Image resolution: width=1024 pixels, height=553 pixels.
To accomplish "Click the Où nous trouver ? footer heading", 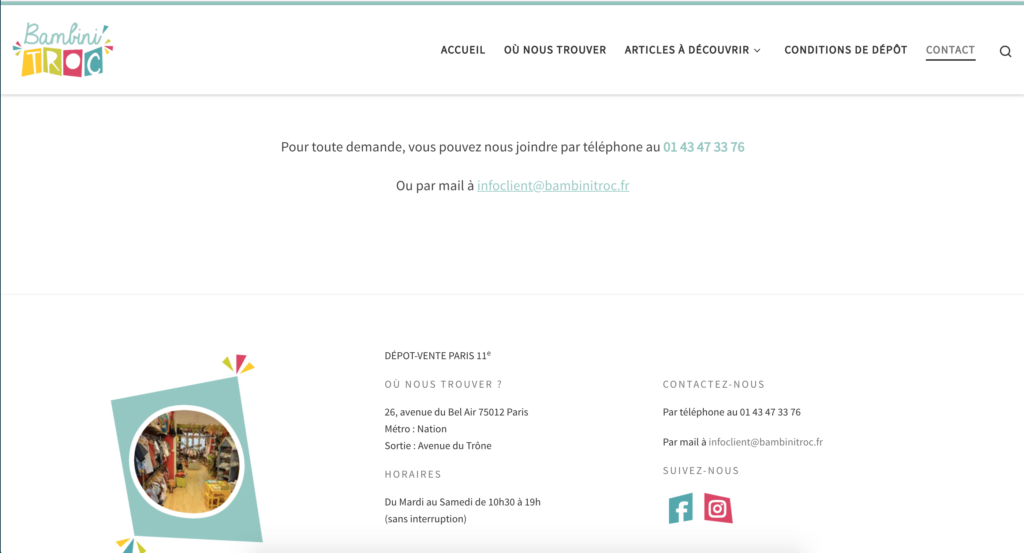I will 443,384.
